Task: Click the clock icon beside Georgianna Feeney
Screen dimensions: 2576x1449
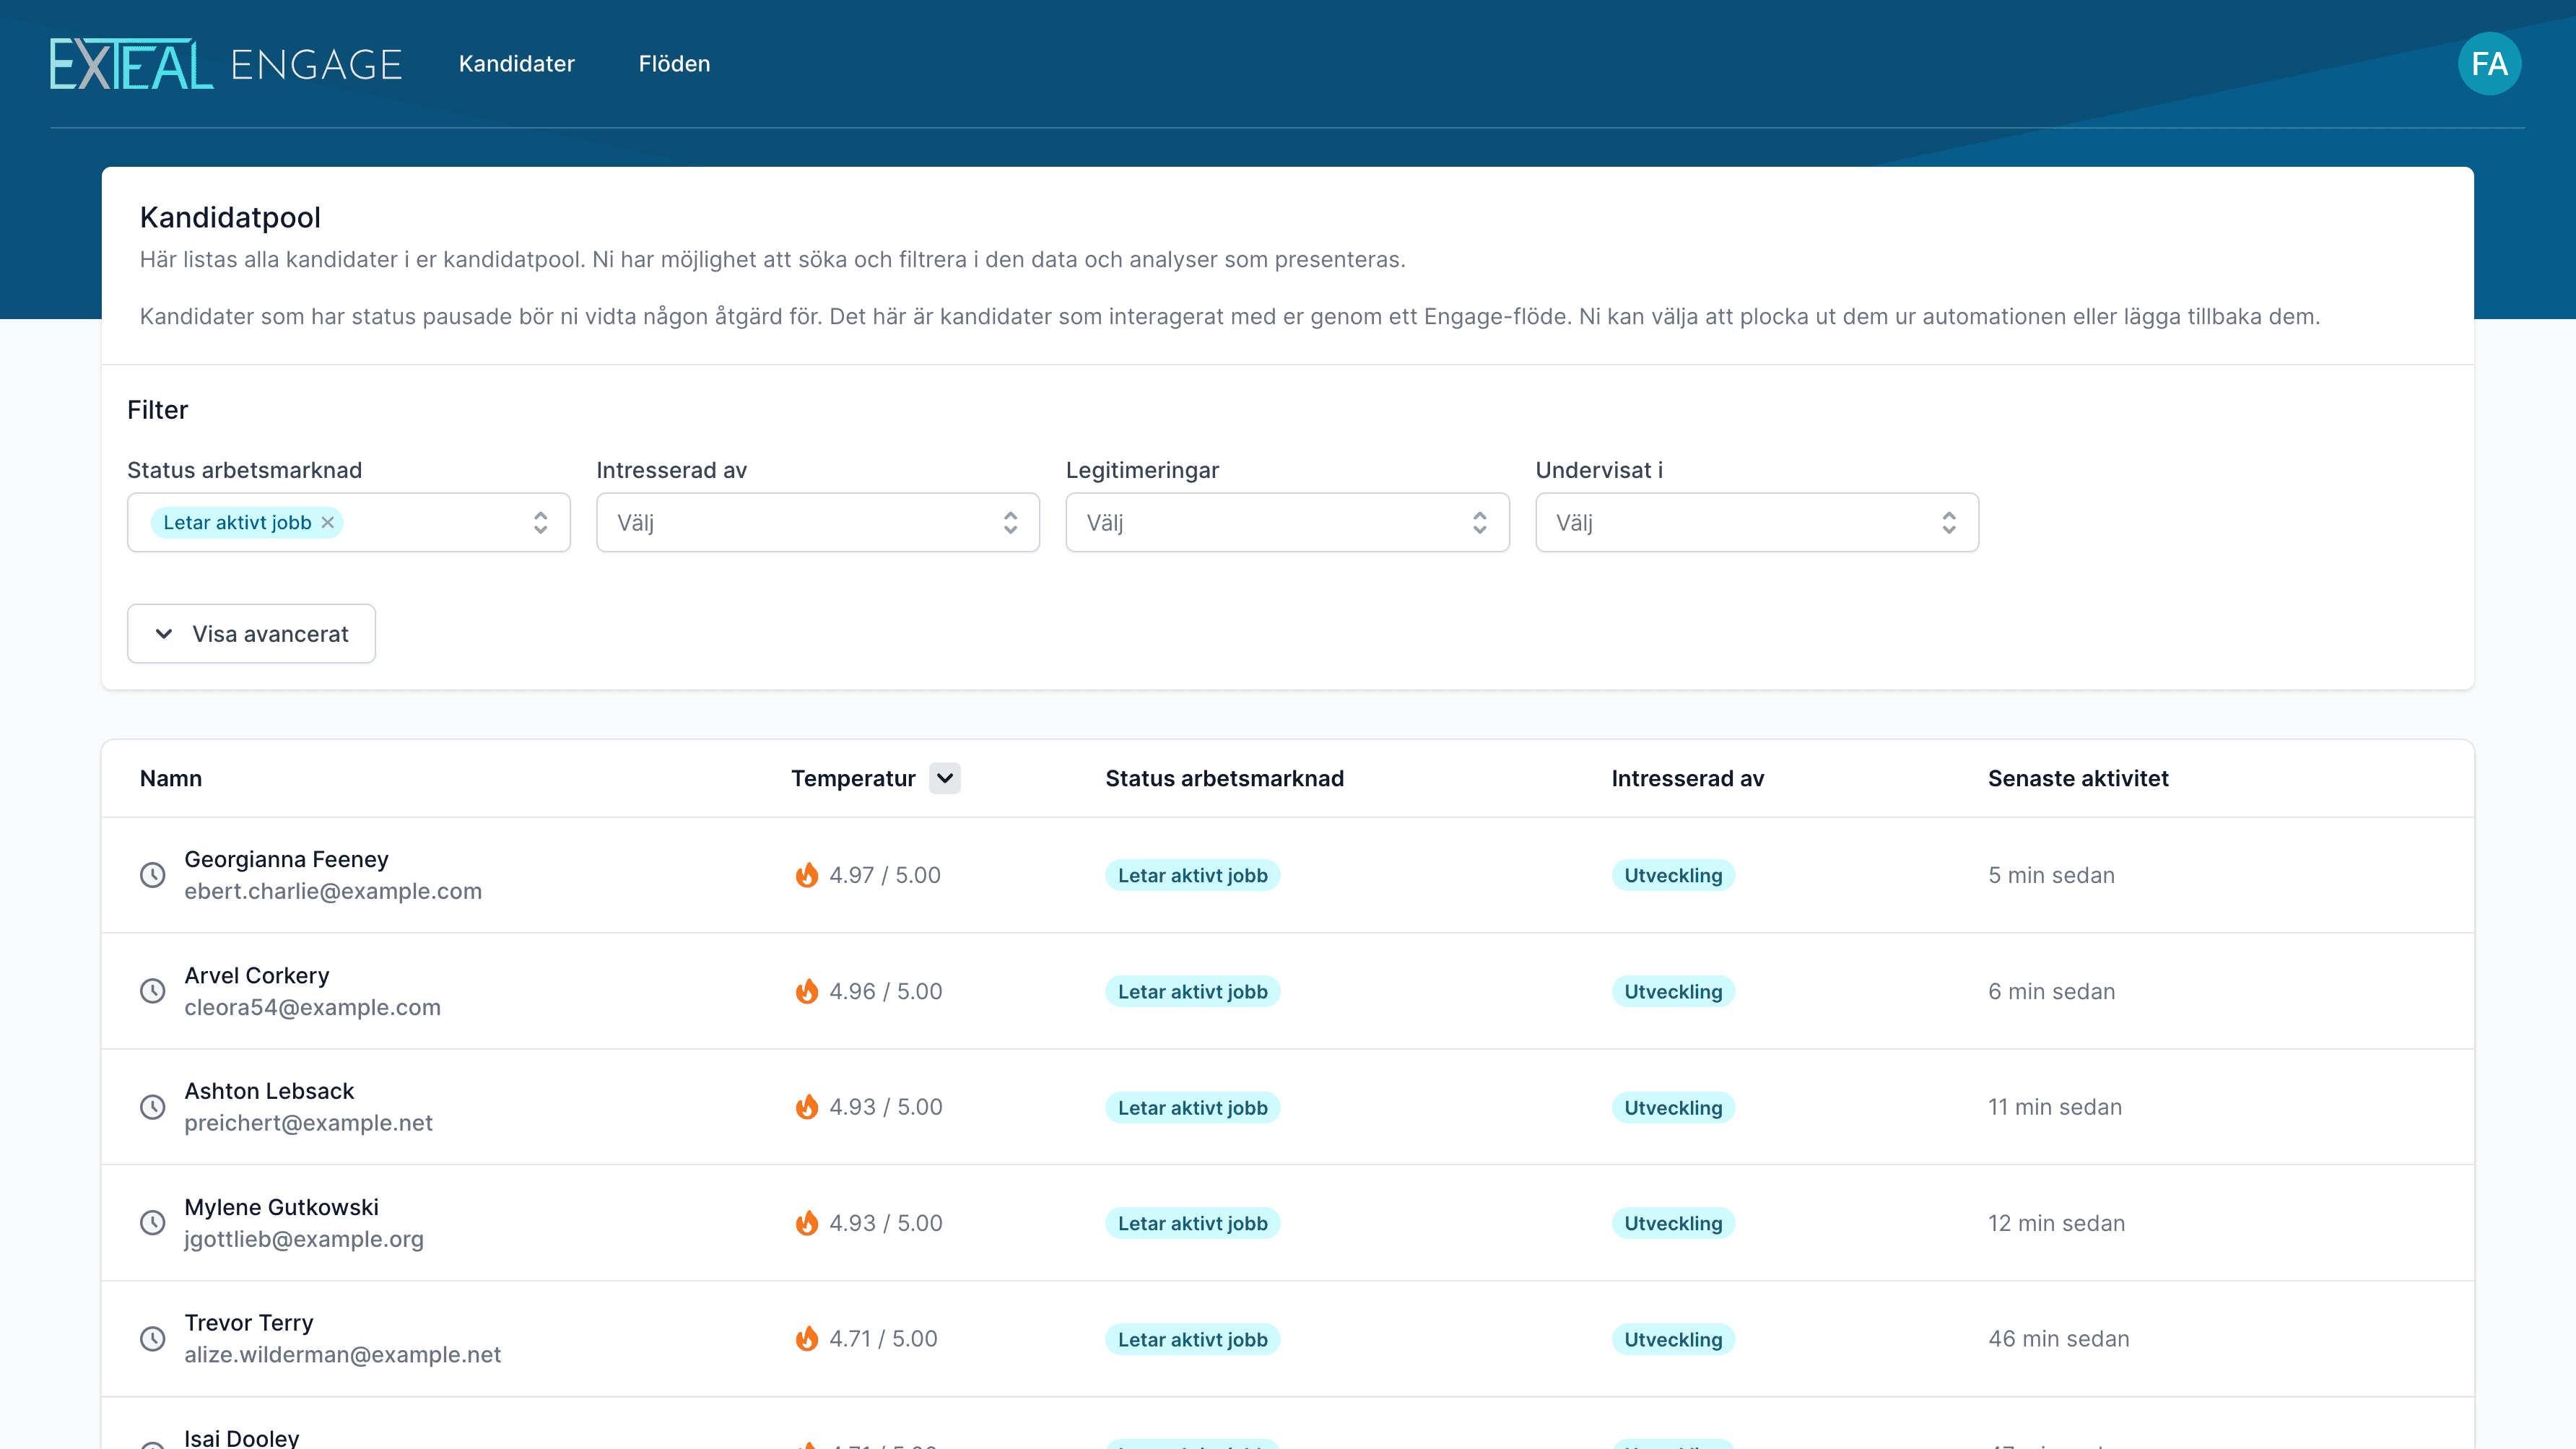Action: coord(152,875)
